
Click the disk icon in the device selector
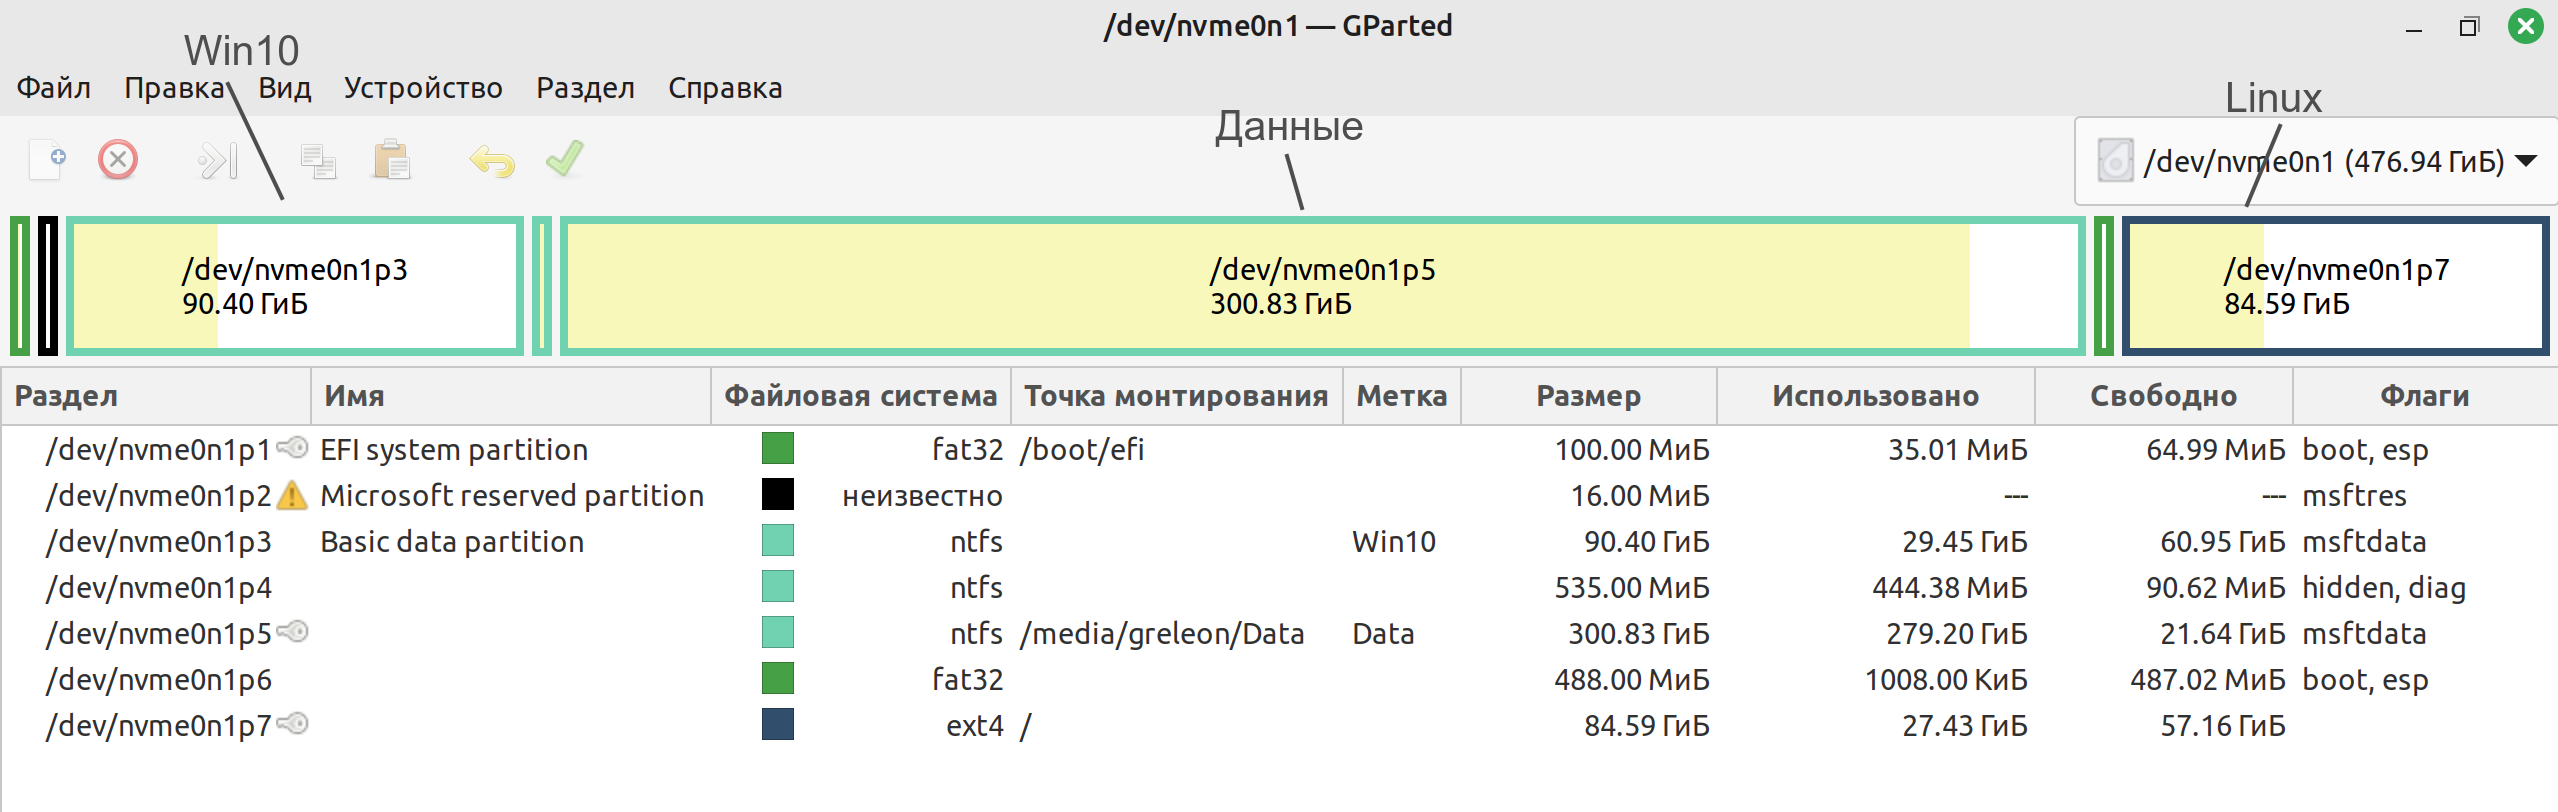(2115, 161)
